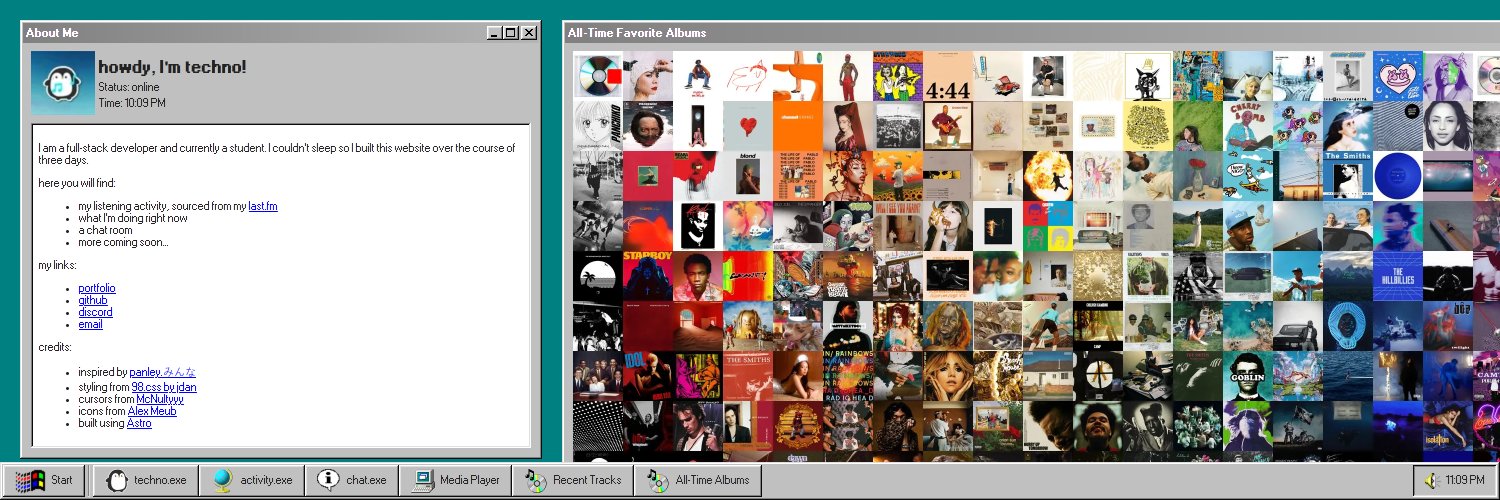Visit the McNultyyy cursors link

(160, 399)
